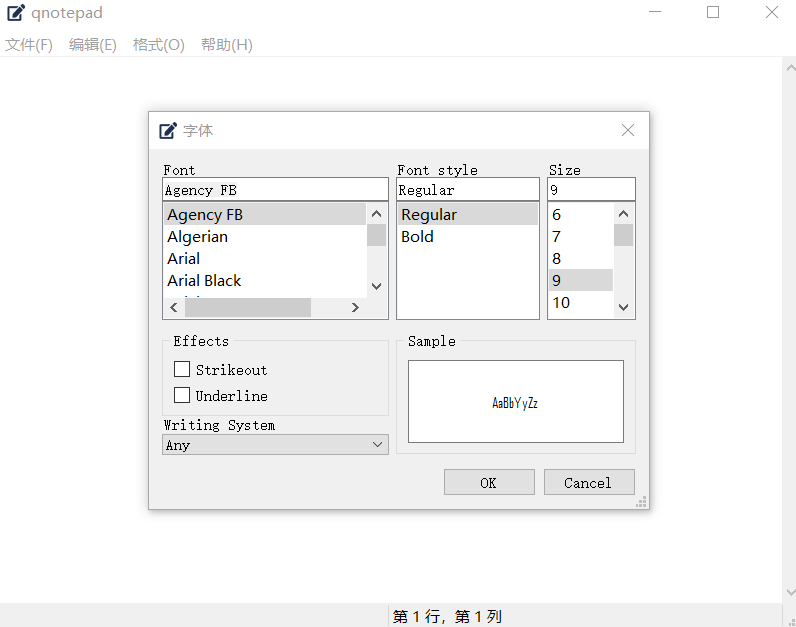Enable the Strikeout effect checkbox
Screen dimensions: 796x627
[182, 370]
